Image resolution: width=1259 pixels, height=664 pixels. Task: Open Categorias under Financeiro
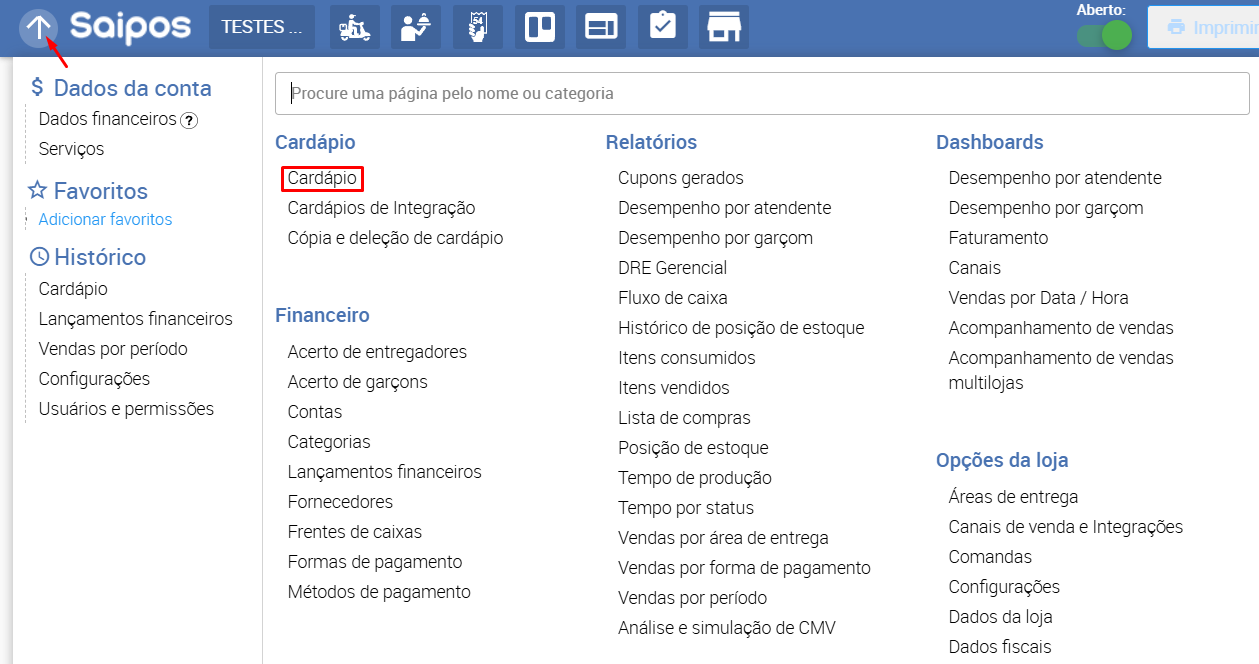[329, 442]
